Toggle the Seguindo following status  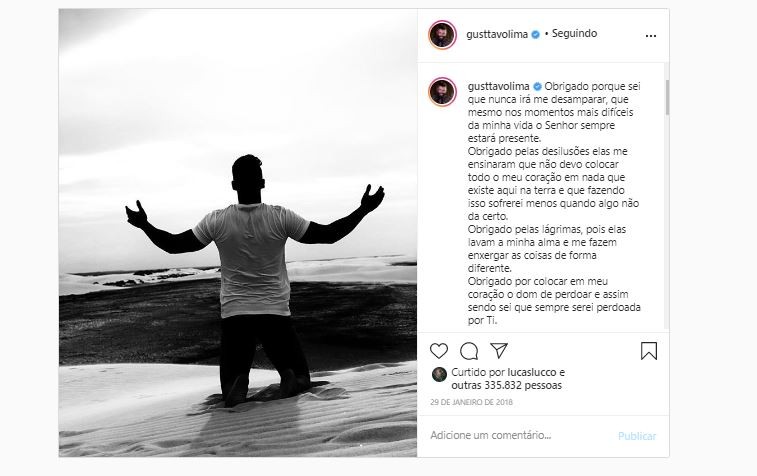(x=574, y=33)
